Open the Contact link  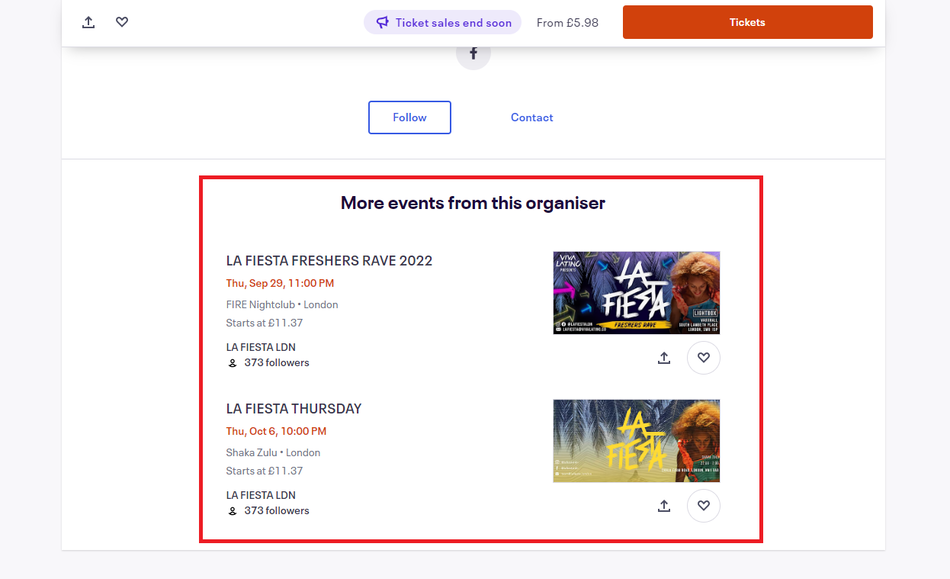pos(531,117)
